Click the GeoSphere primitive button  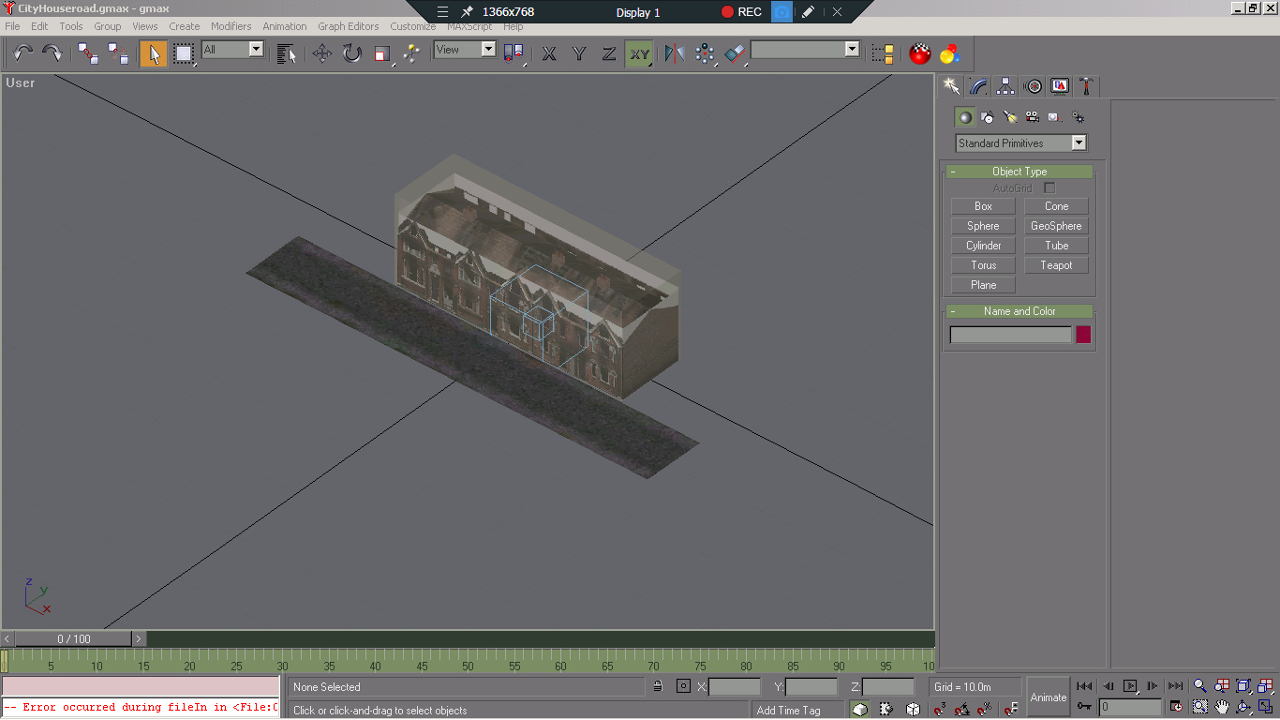1056,226
